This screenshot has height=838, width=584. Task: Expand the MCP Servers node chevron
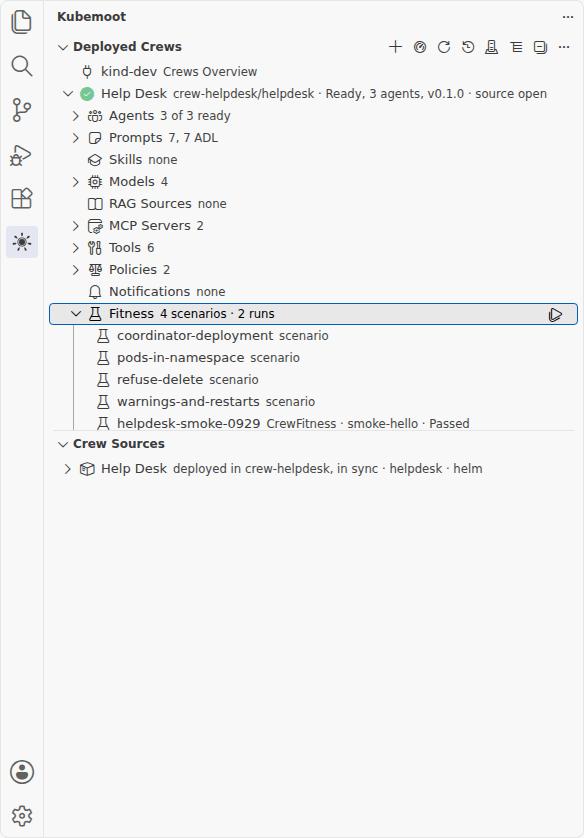pos(76,226)
